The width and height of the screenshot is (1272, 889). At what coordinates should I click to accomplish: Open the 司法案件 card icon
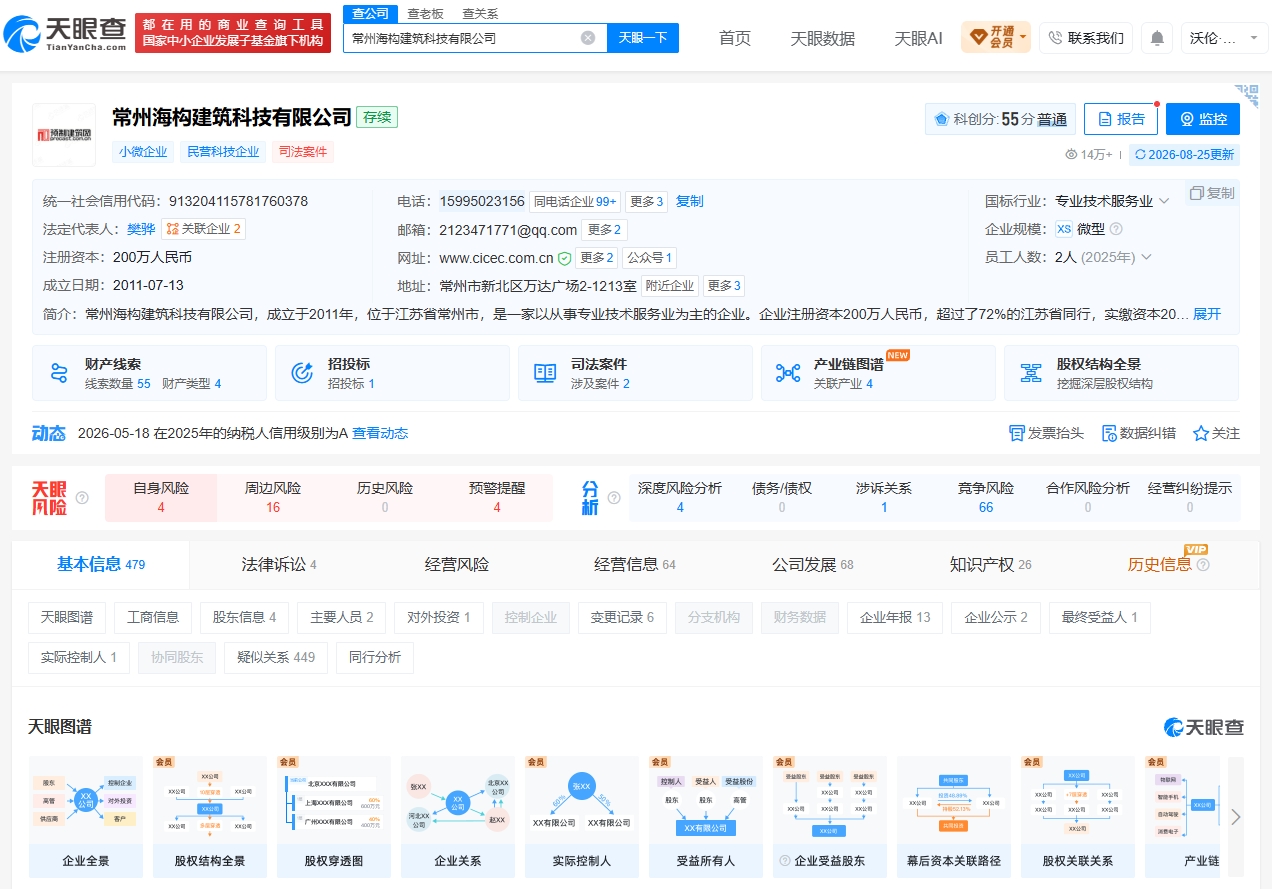point(545,373)
